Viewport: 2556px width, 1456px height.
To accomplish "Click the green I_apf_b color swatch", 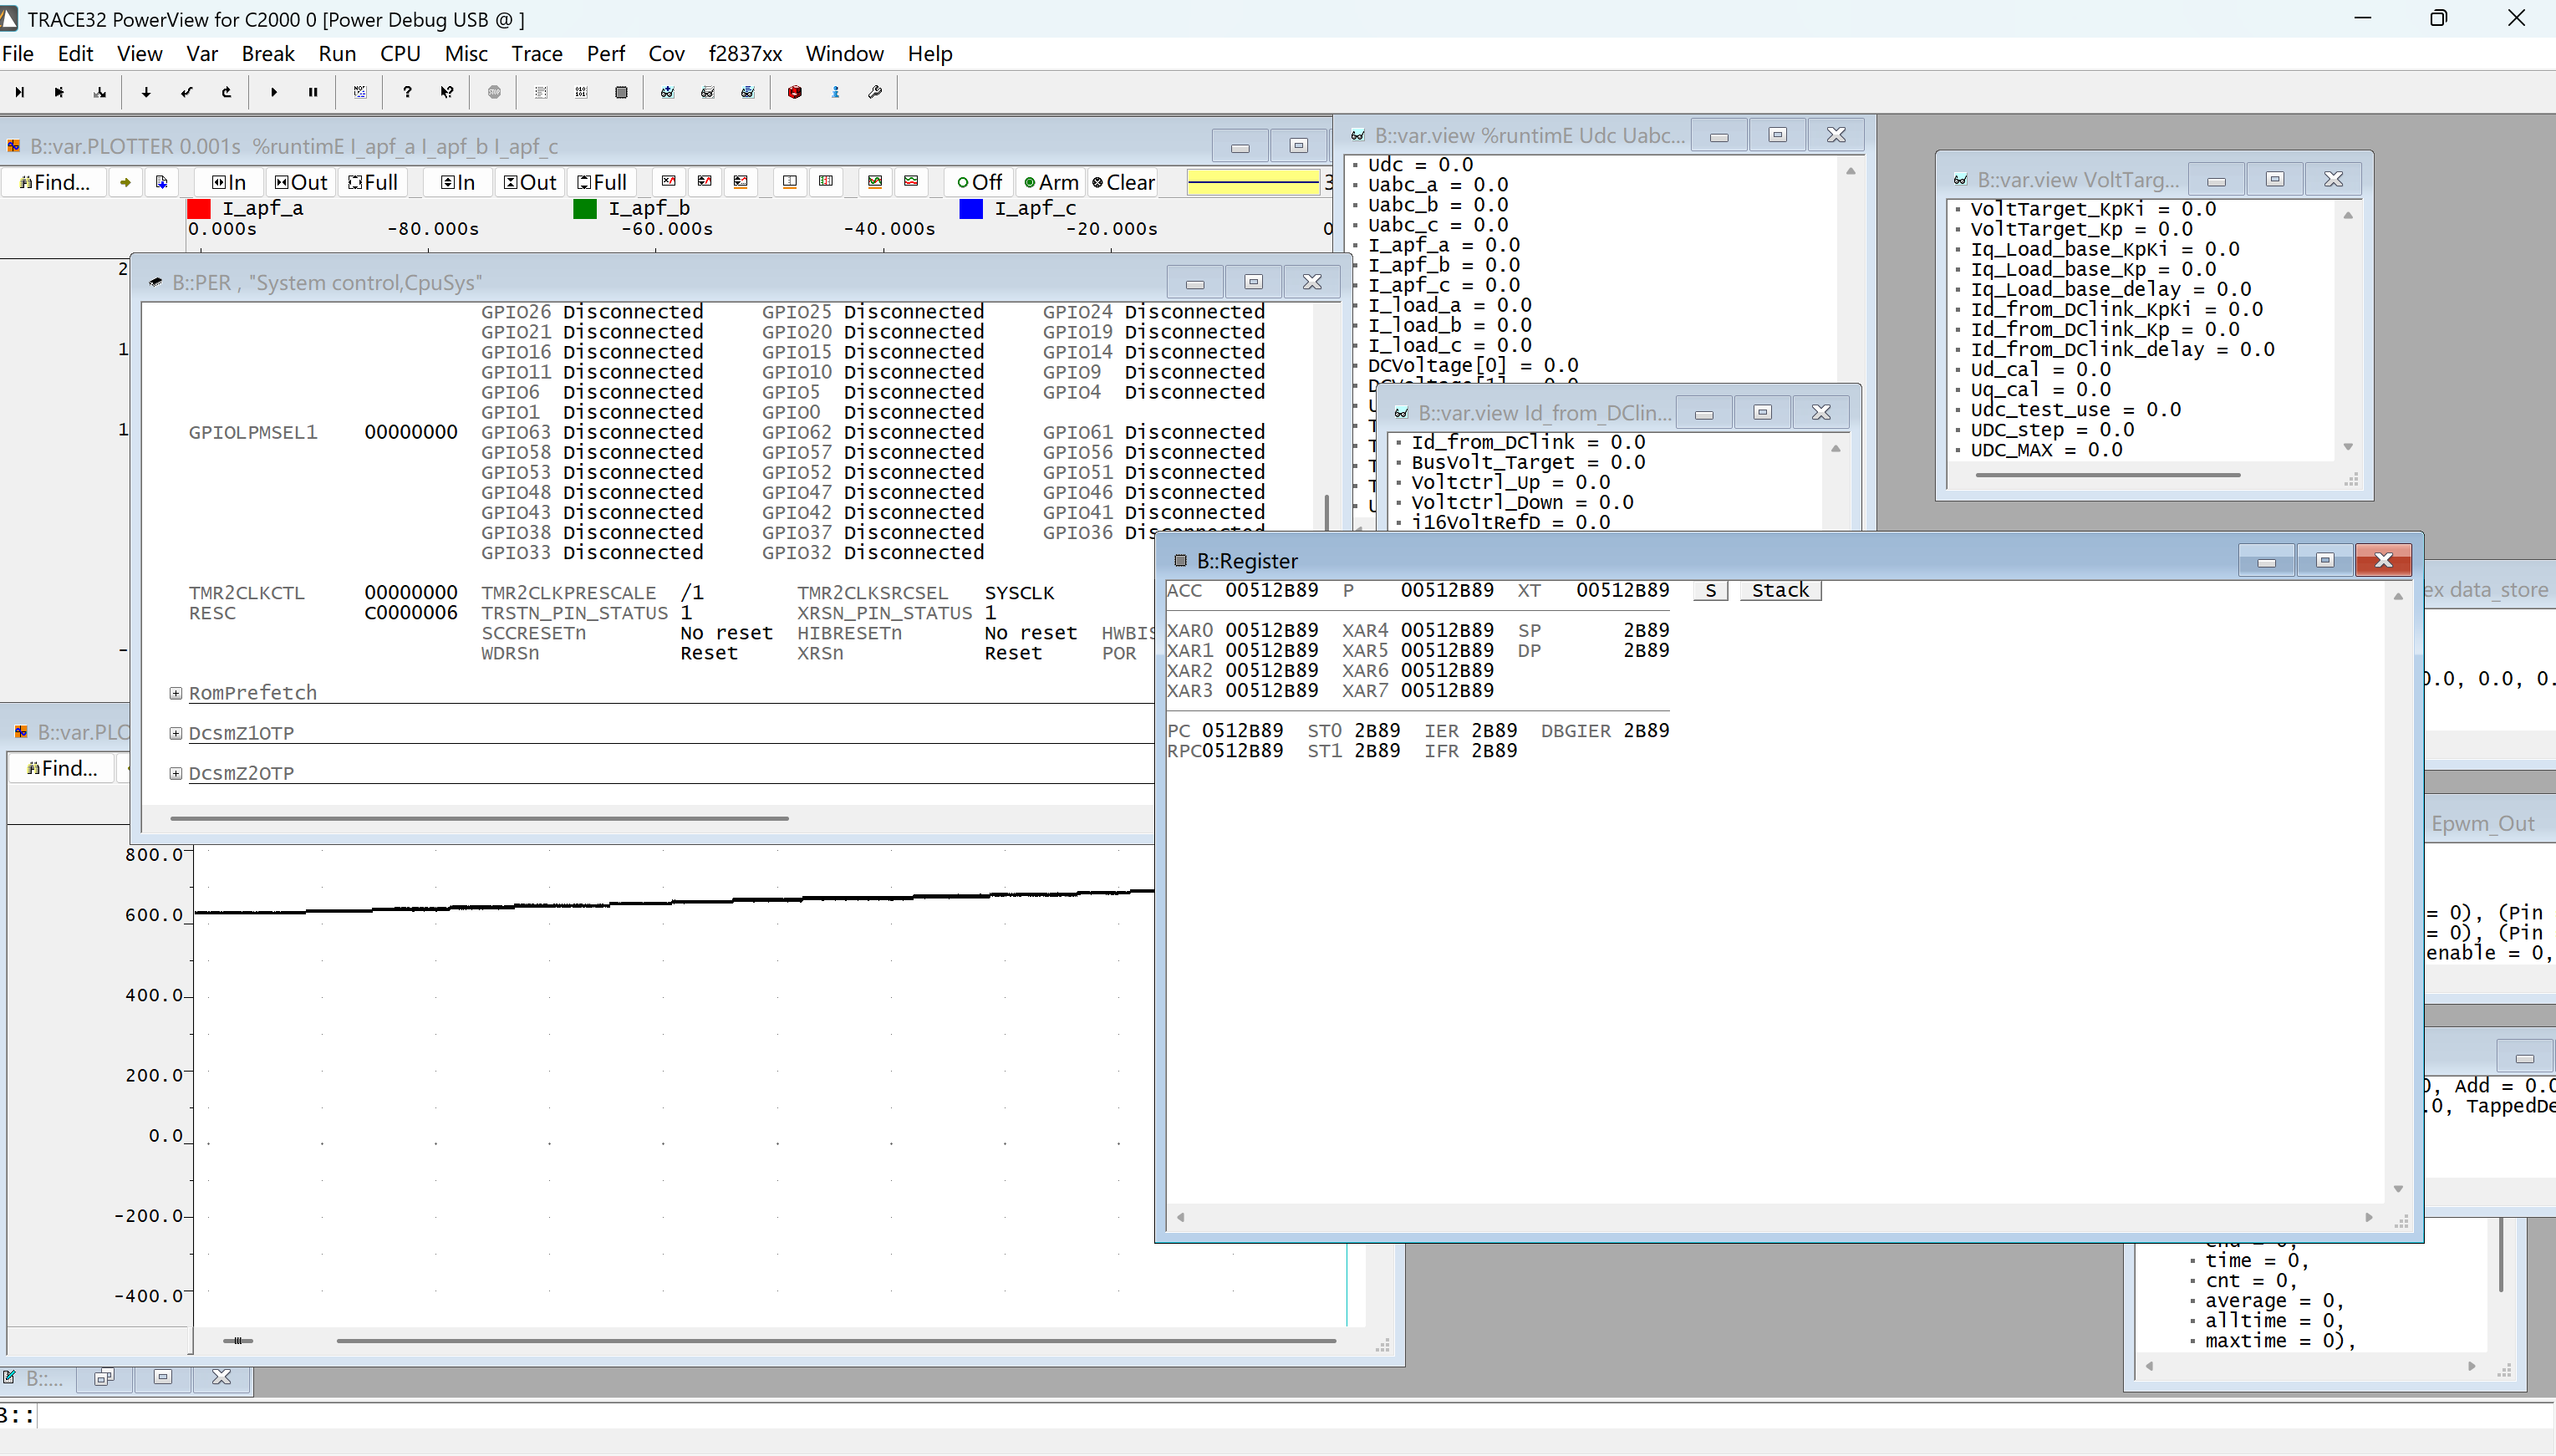I will pos(585,208).
